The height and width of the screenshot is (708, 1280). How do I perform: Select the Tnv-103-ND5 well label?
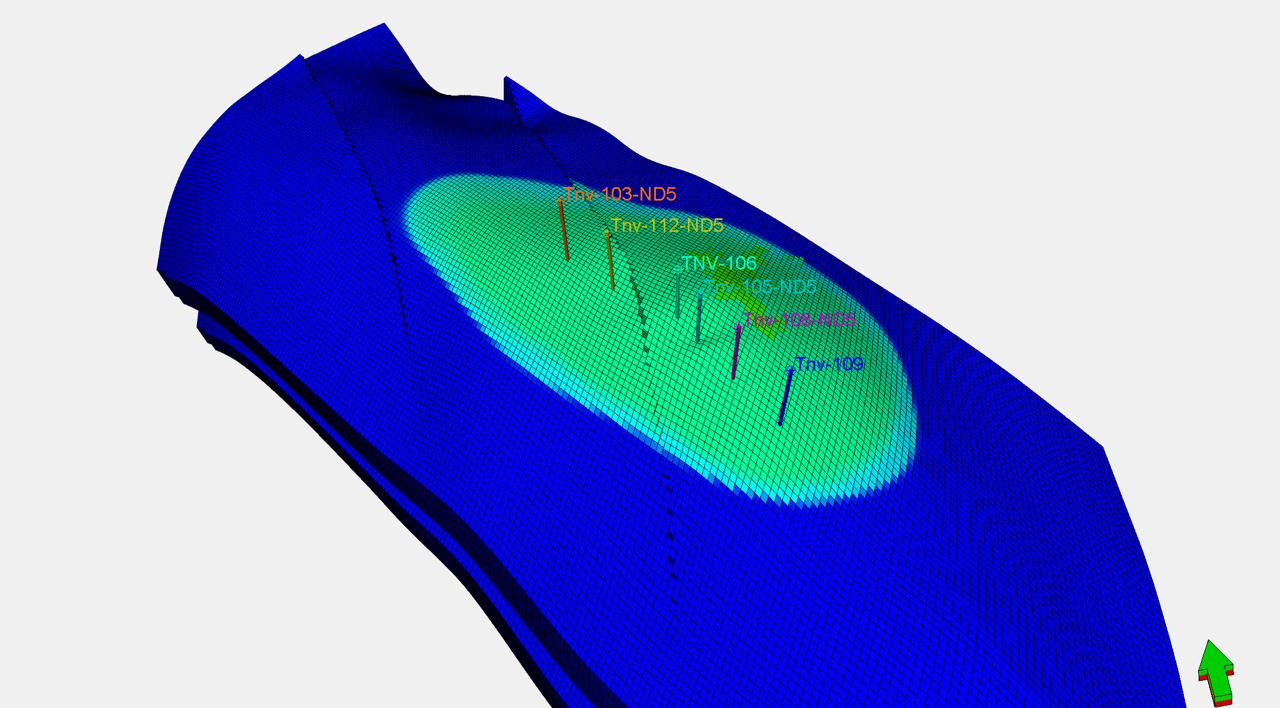(x=620, y=194)
